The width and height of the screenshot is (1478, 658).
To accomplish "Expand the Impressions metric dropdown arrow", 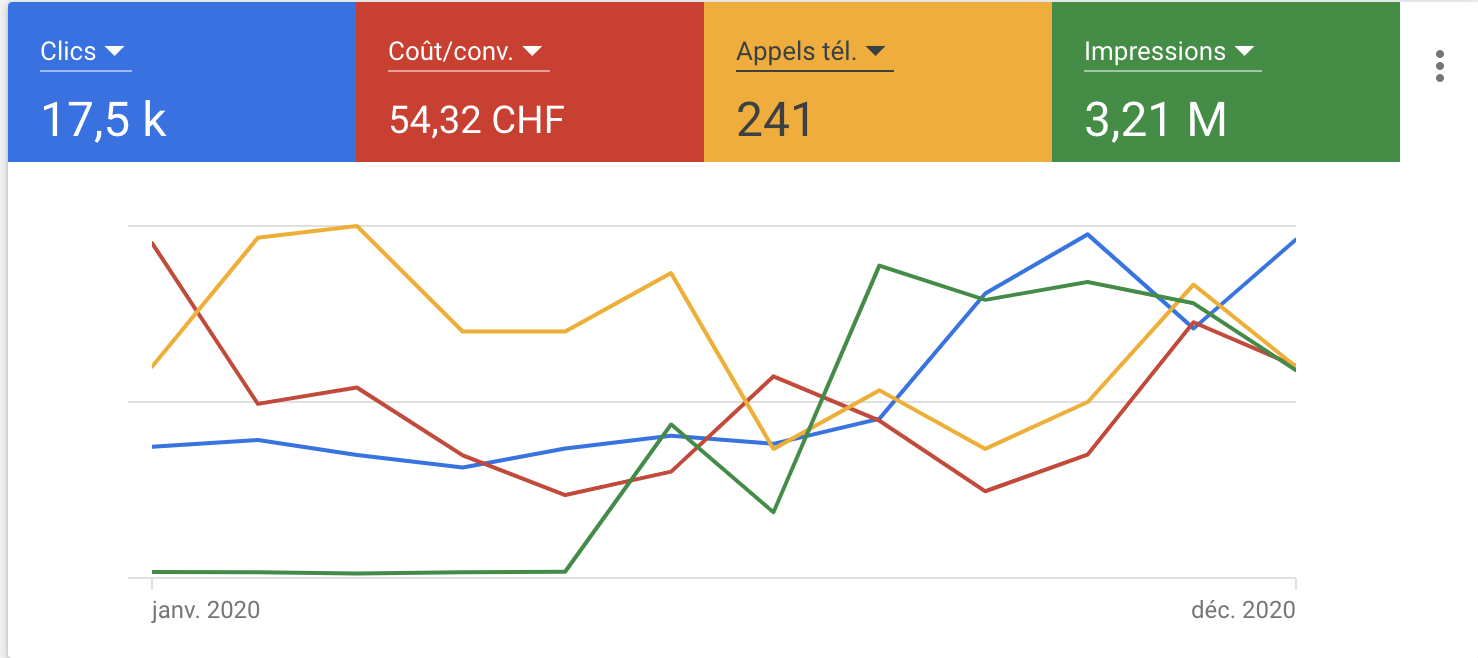I will tap(1244, 51).
